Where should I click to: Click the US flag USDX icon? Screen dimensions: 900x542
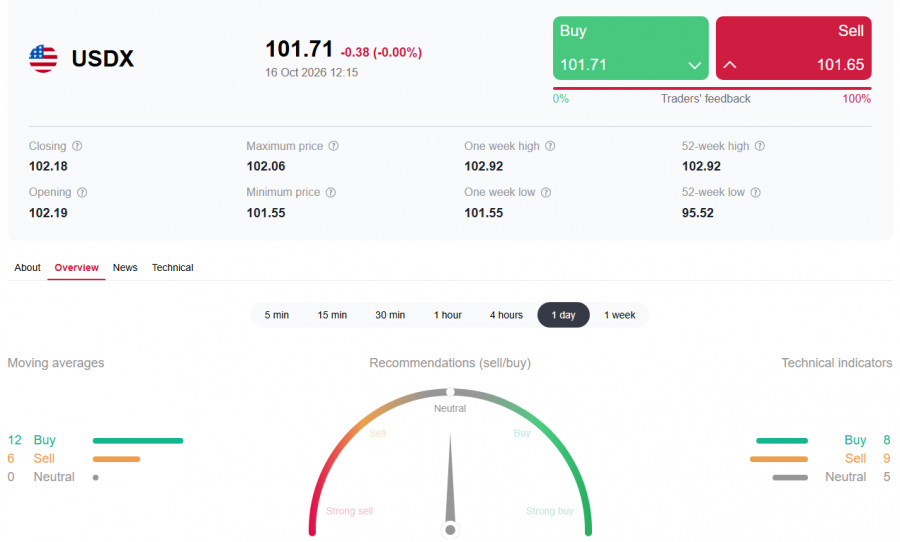click(x=43, y=59)
